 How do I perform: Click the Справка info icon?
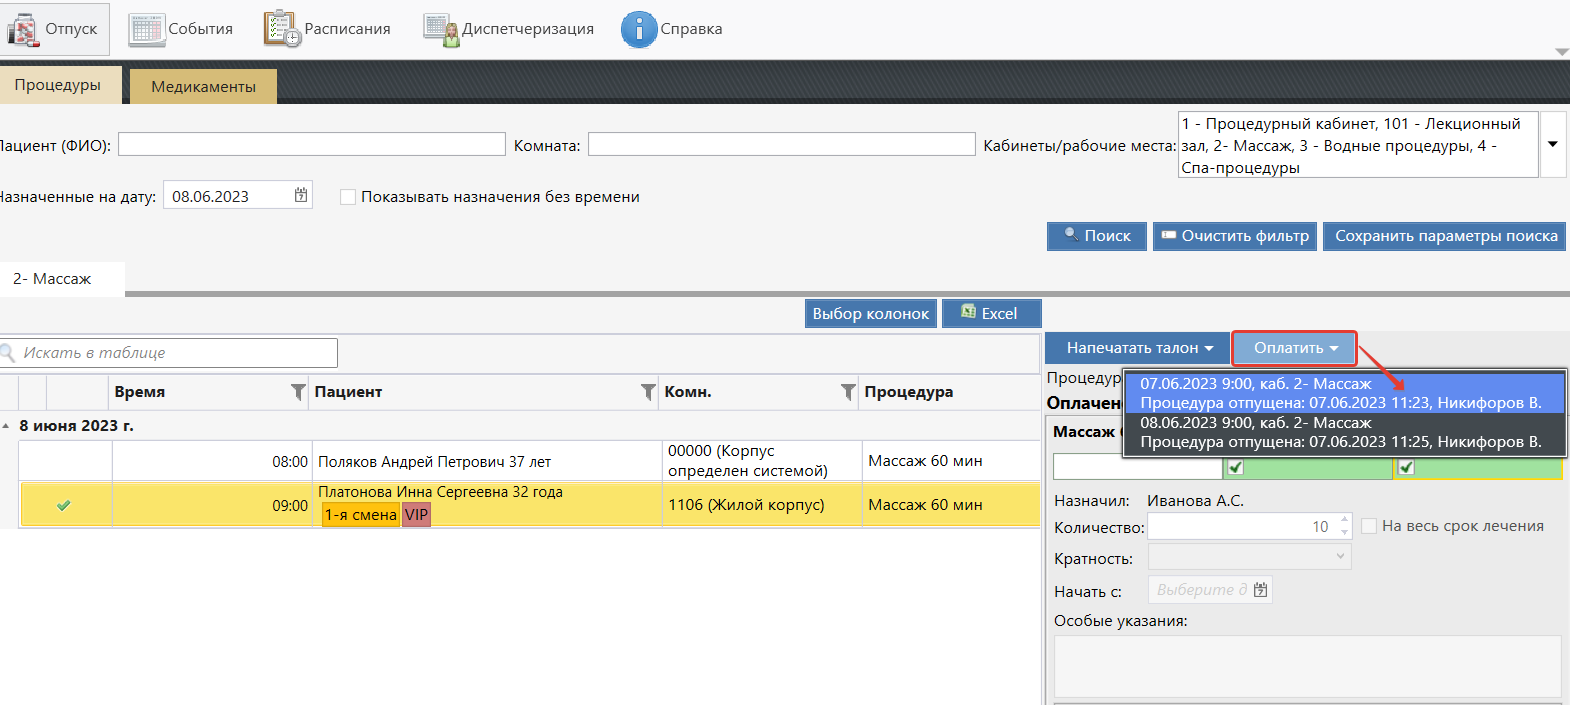tap(638, 30)
